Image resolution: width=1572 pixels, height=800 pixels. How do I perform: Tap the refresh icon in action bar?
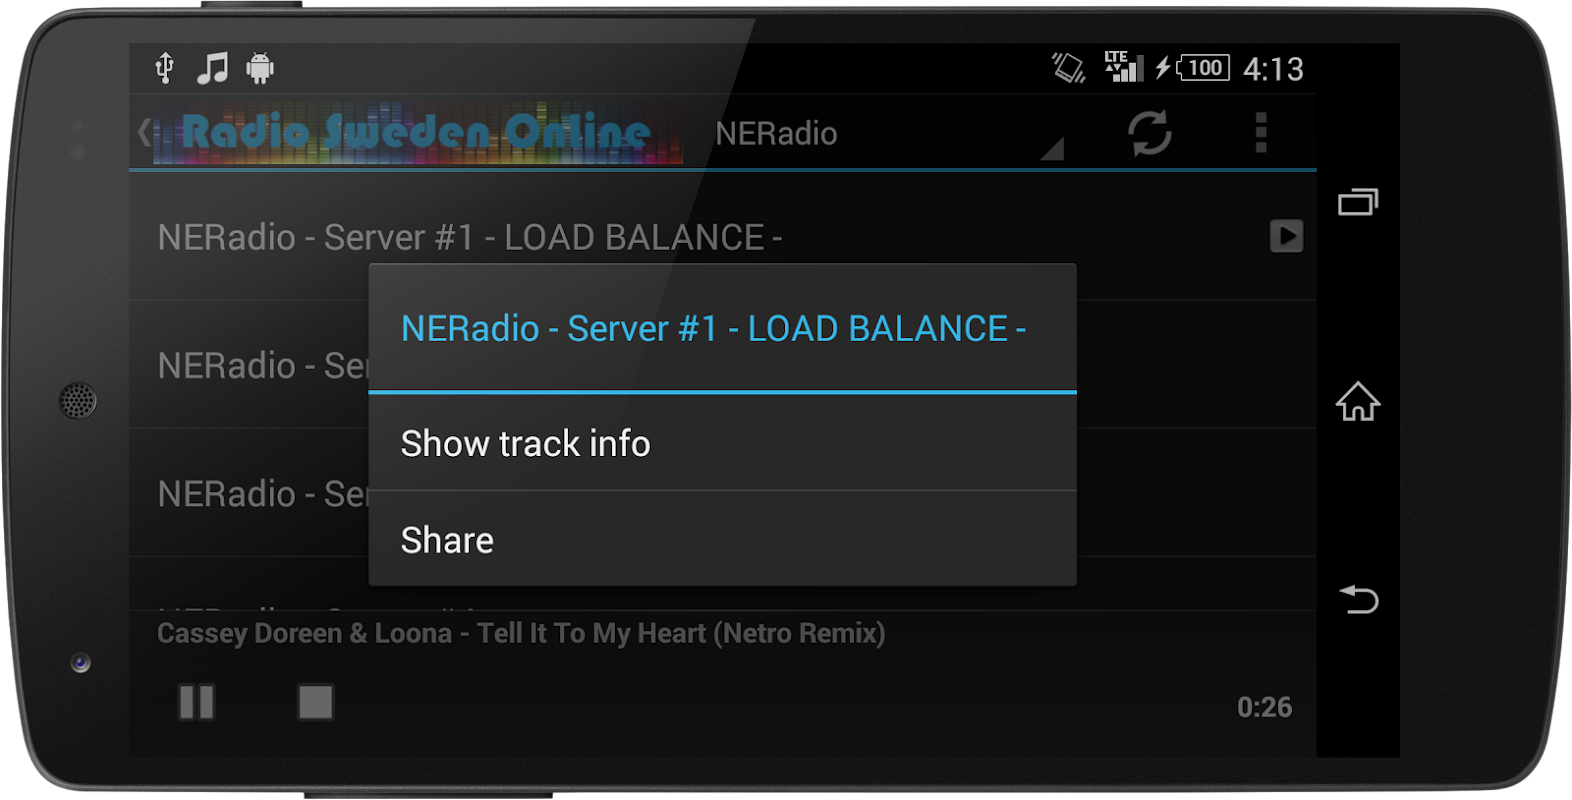pyautogui.click(x=1150, y=133)
